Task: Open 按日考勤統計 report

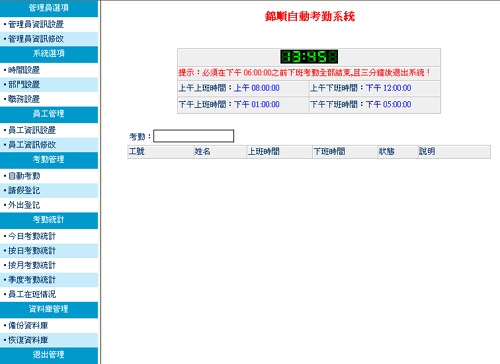Action: click(32, 251)
